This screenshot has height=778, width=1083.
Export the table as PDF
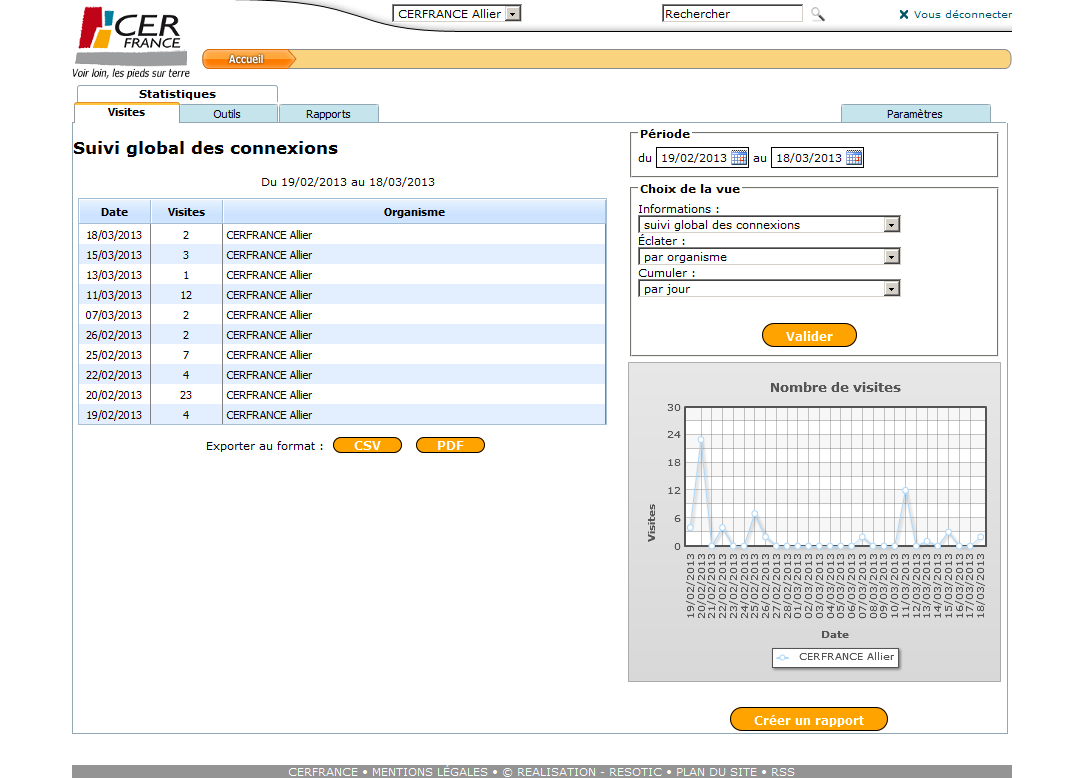(450, 446)
